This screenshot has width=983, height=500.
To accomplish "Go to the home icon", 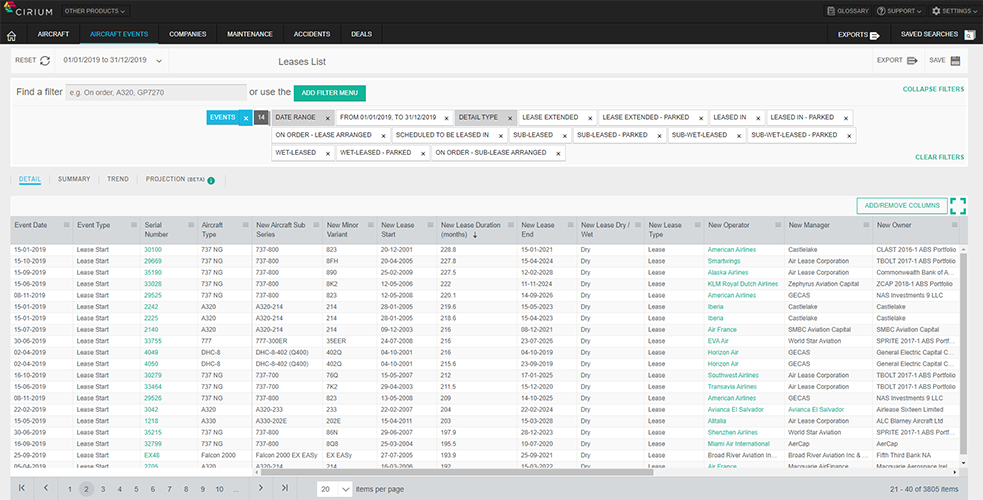I will click(x=11, y=35).
